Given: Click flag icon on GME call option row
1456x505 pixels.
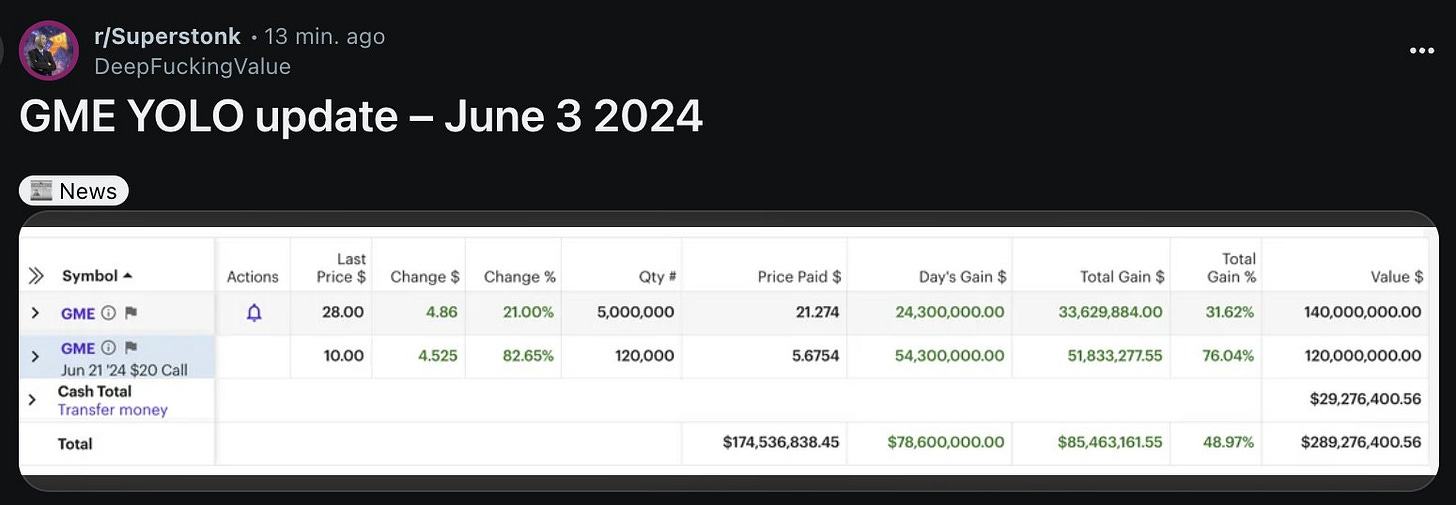Looking at the screenshot, I should tap(130, 348).
